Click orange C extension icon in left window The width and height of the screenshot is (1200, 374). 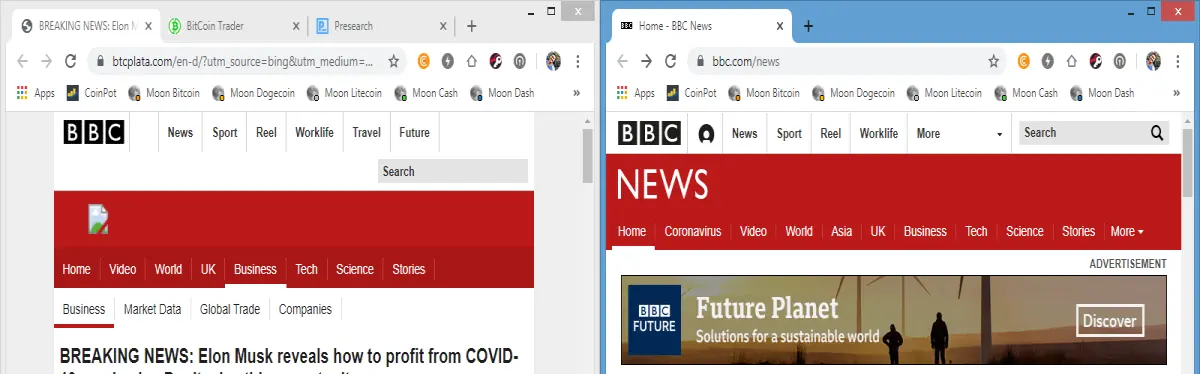point(423,61)
